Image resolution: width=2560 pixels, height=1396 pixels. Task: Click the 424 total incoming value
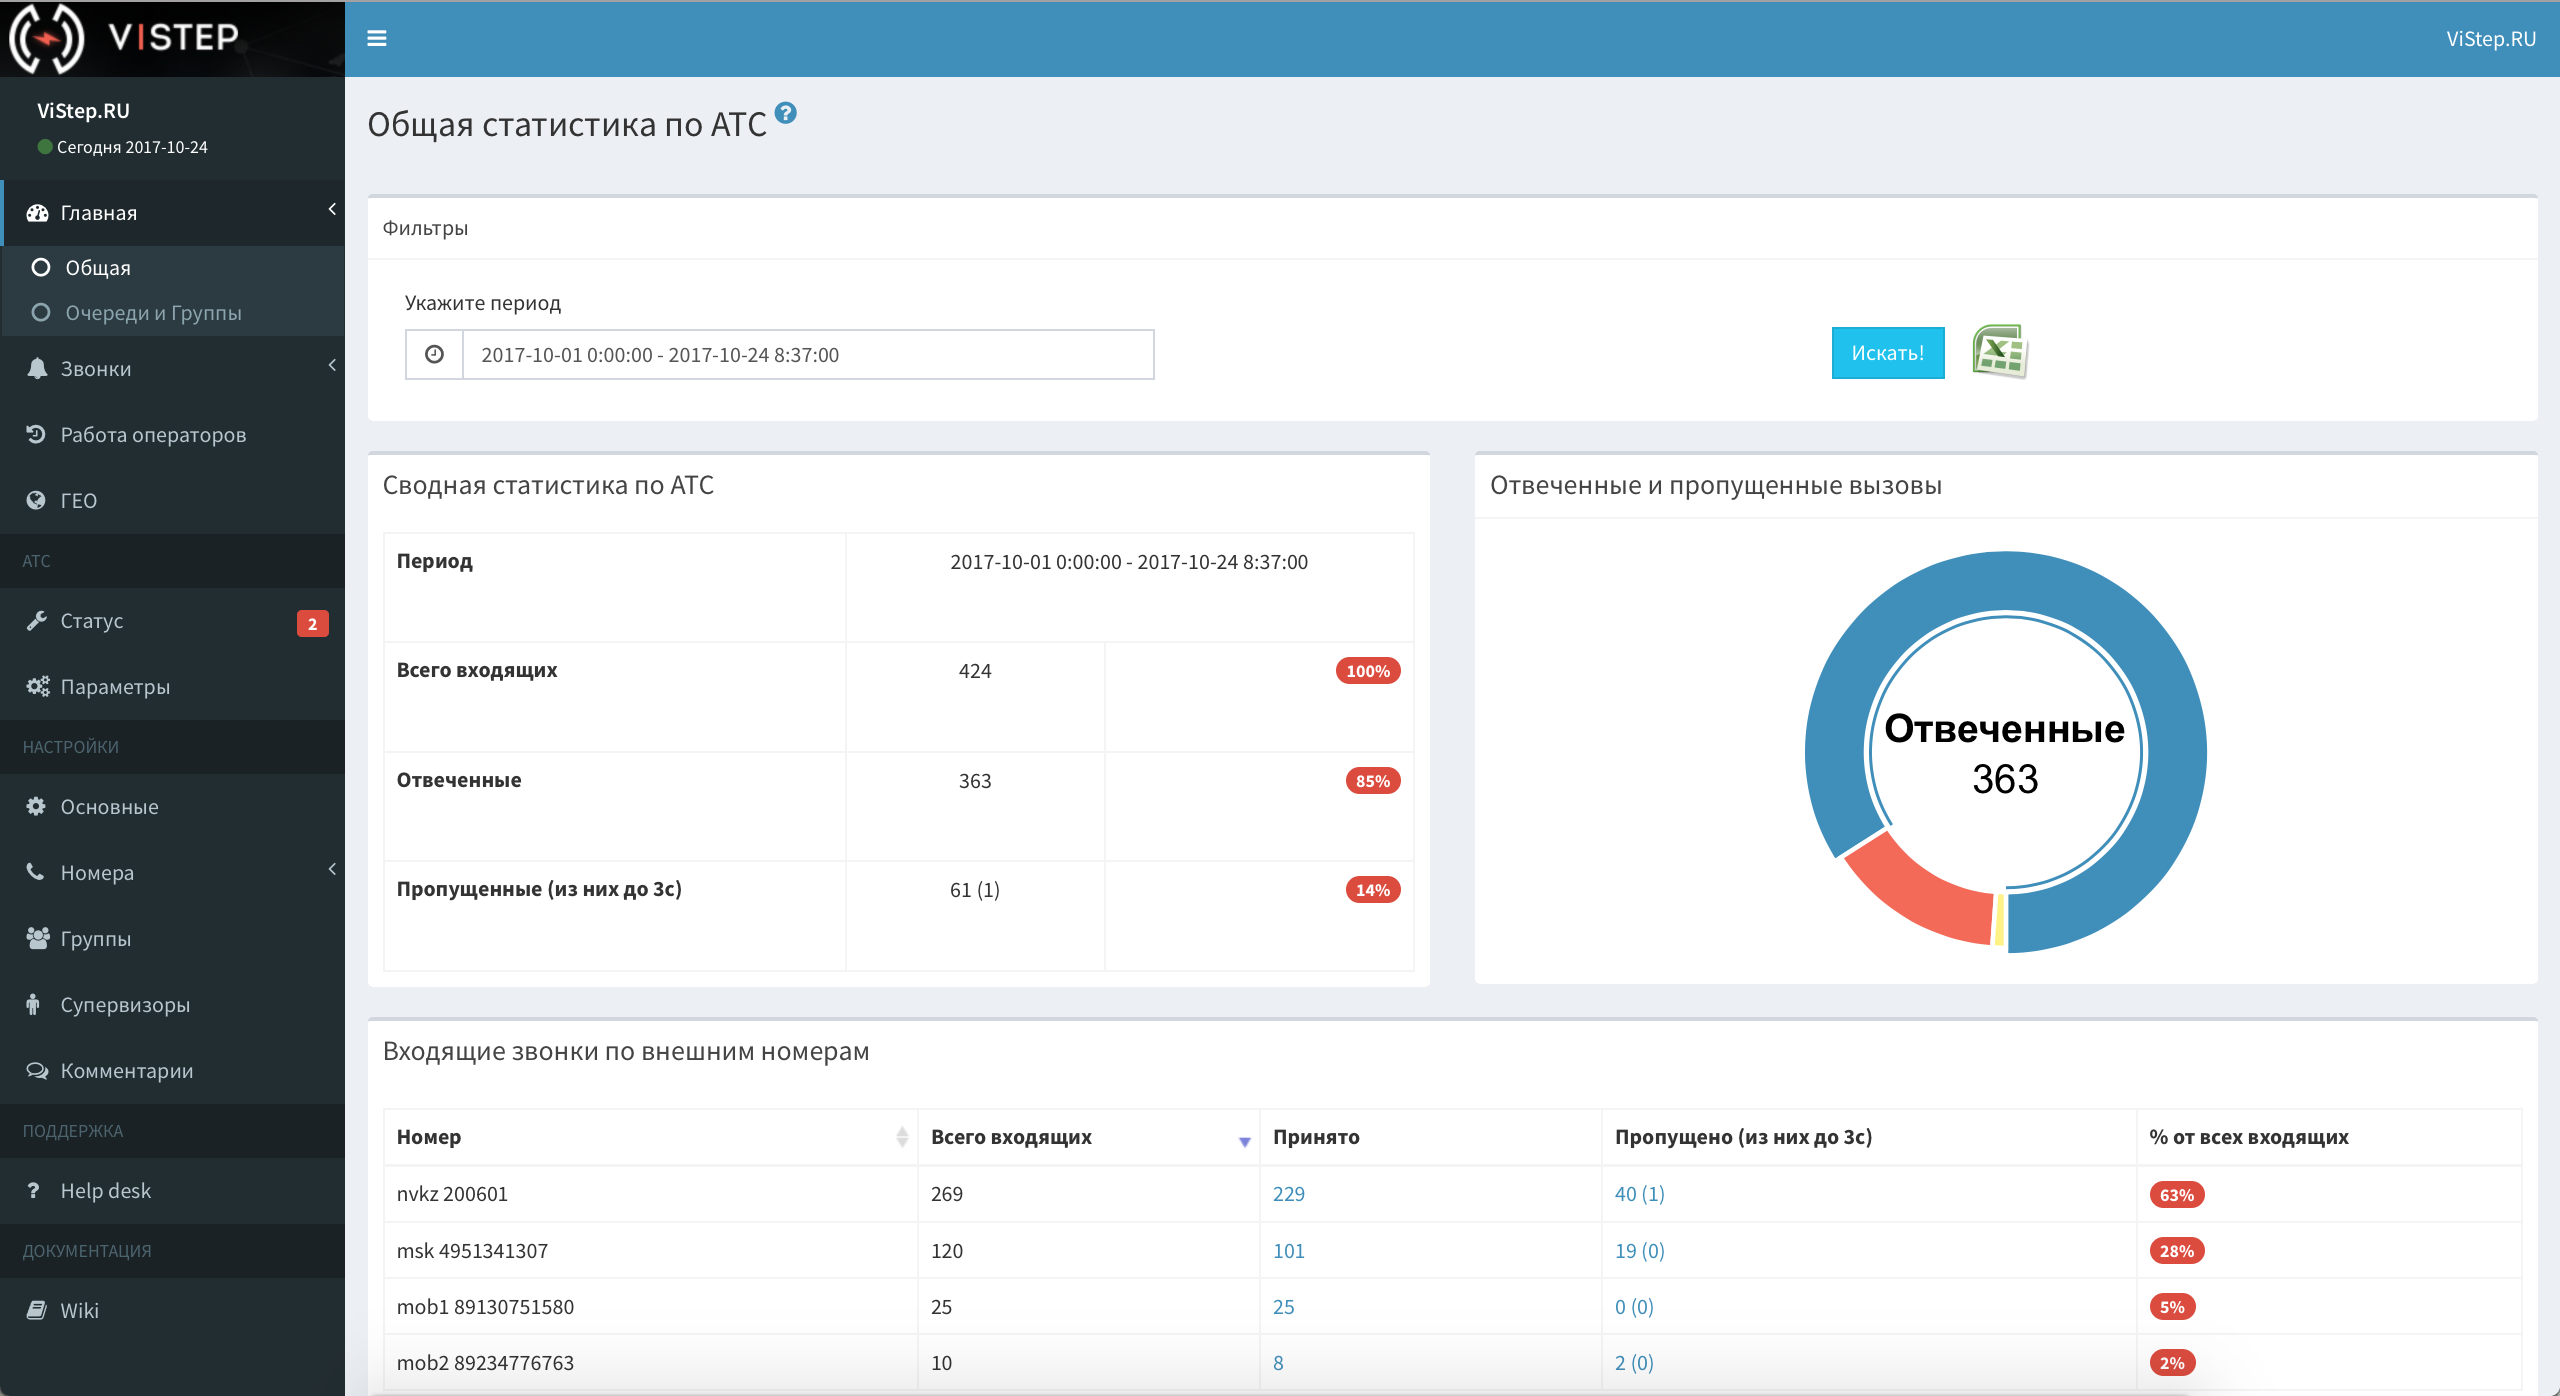(975, 671)
